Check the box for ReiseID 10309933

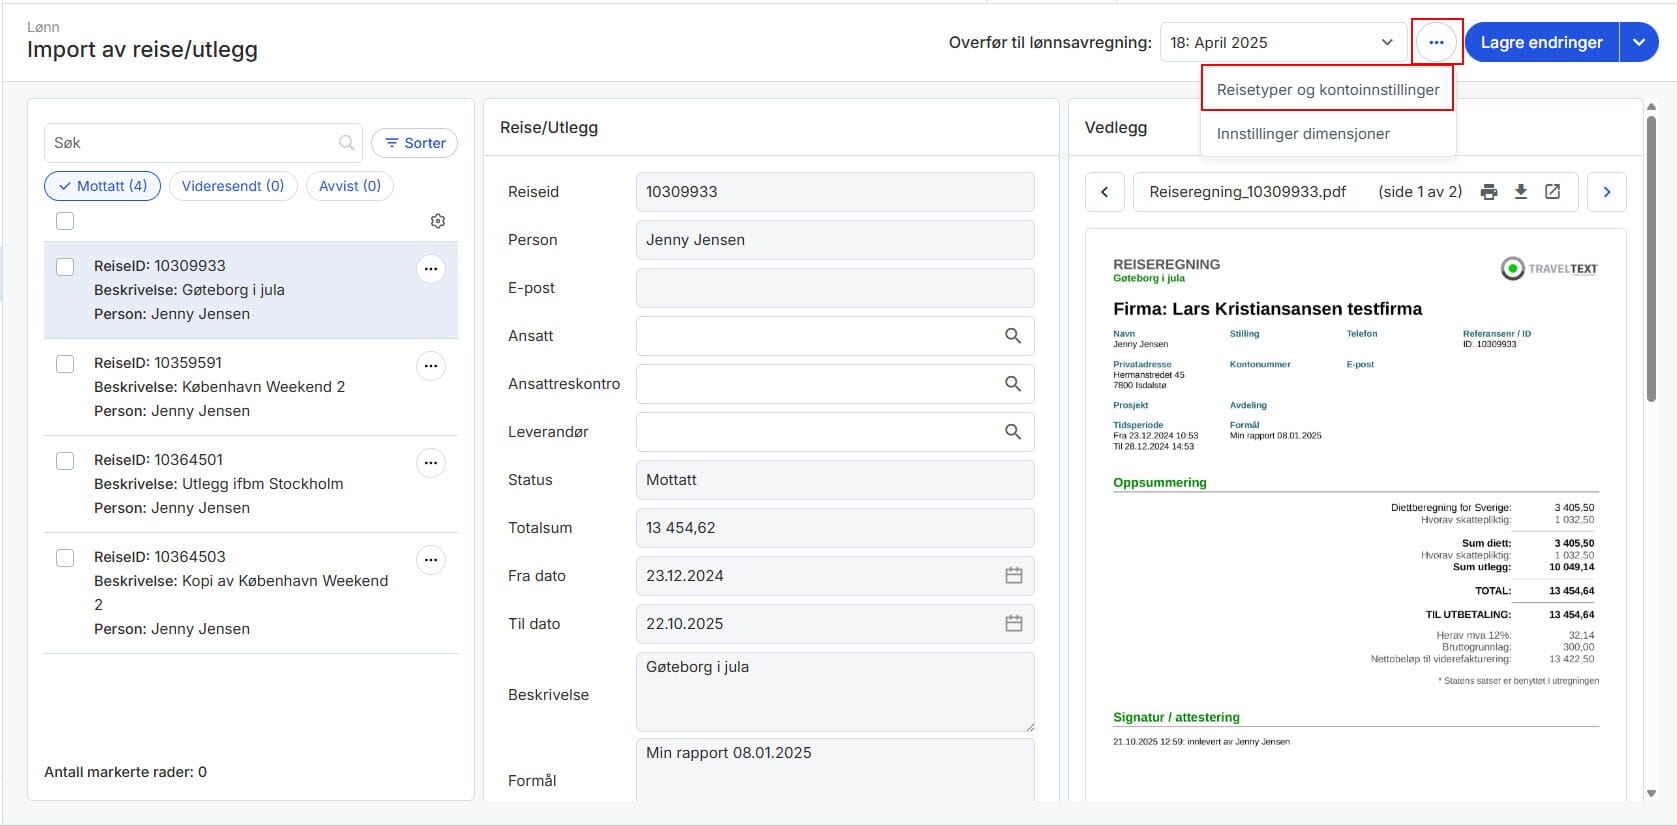(x=65, y=267)
